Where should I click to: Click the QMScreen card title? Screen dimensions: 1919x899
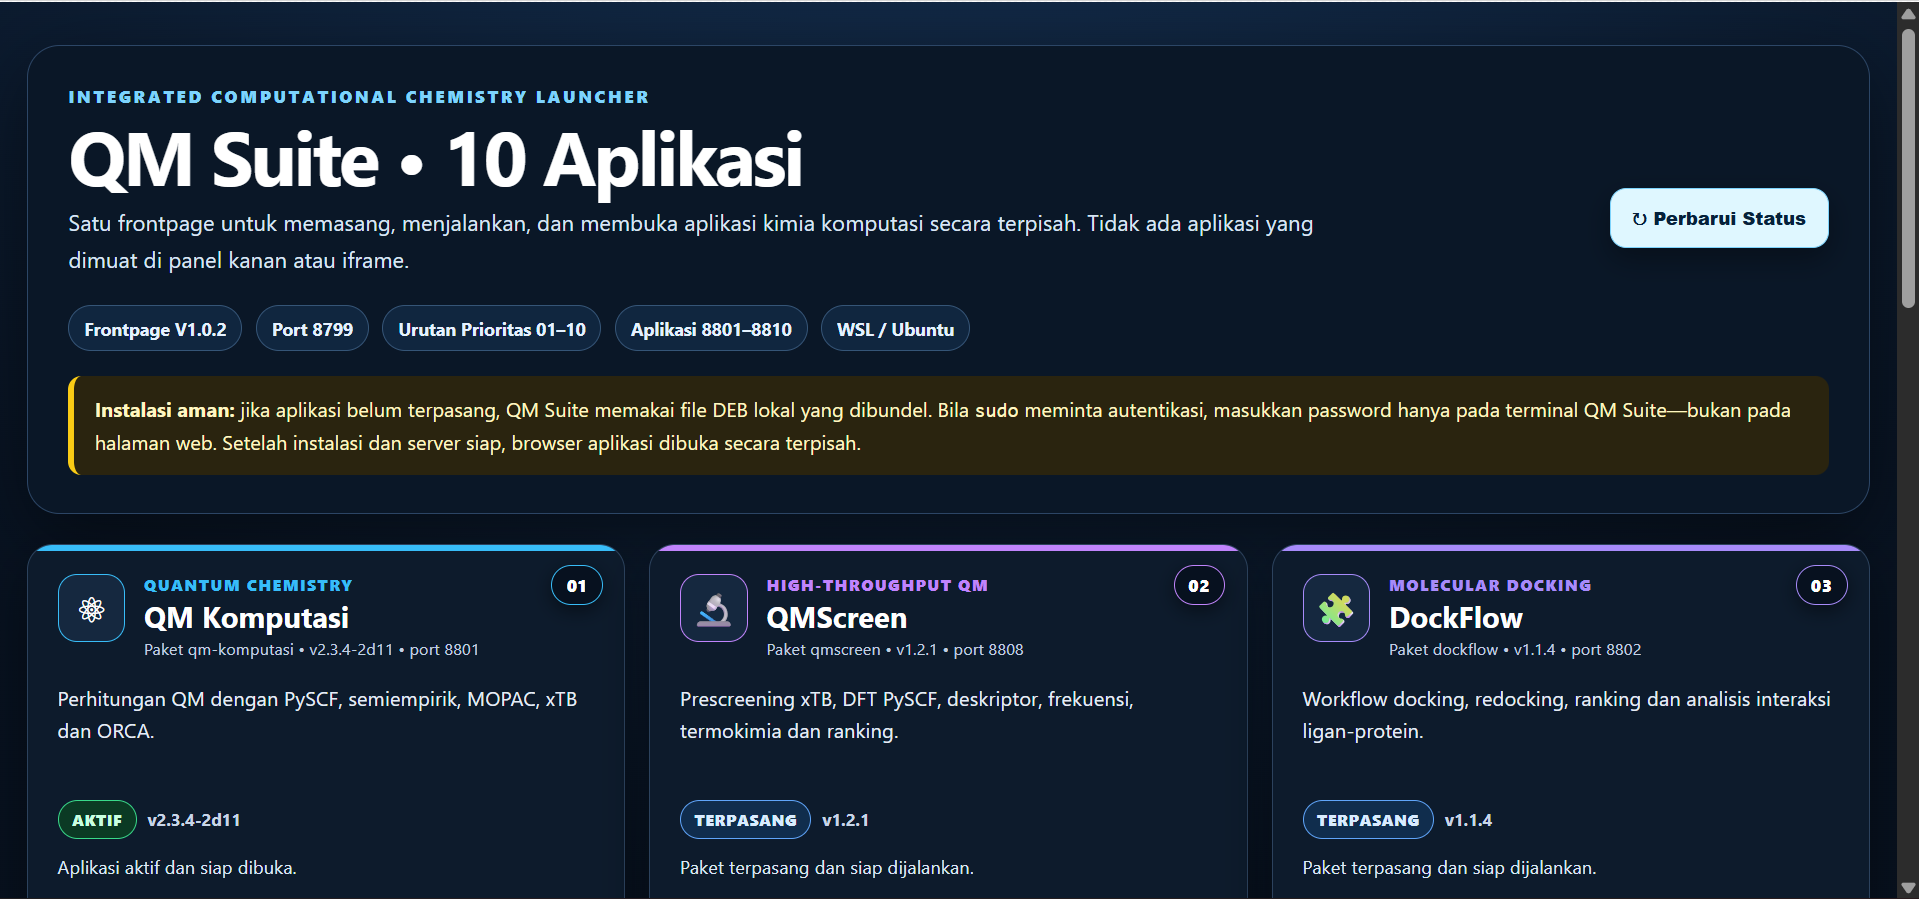click(x=837, y=618)
